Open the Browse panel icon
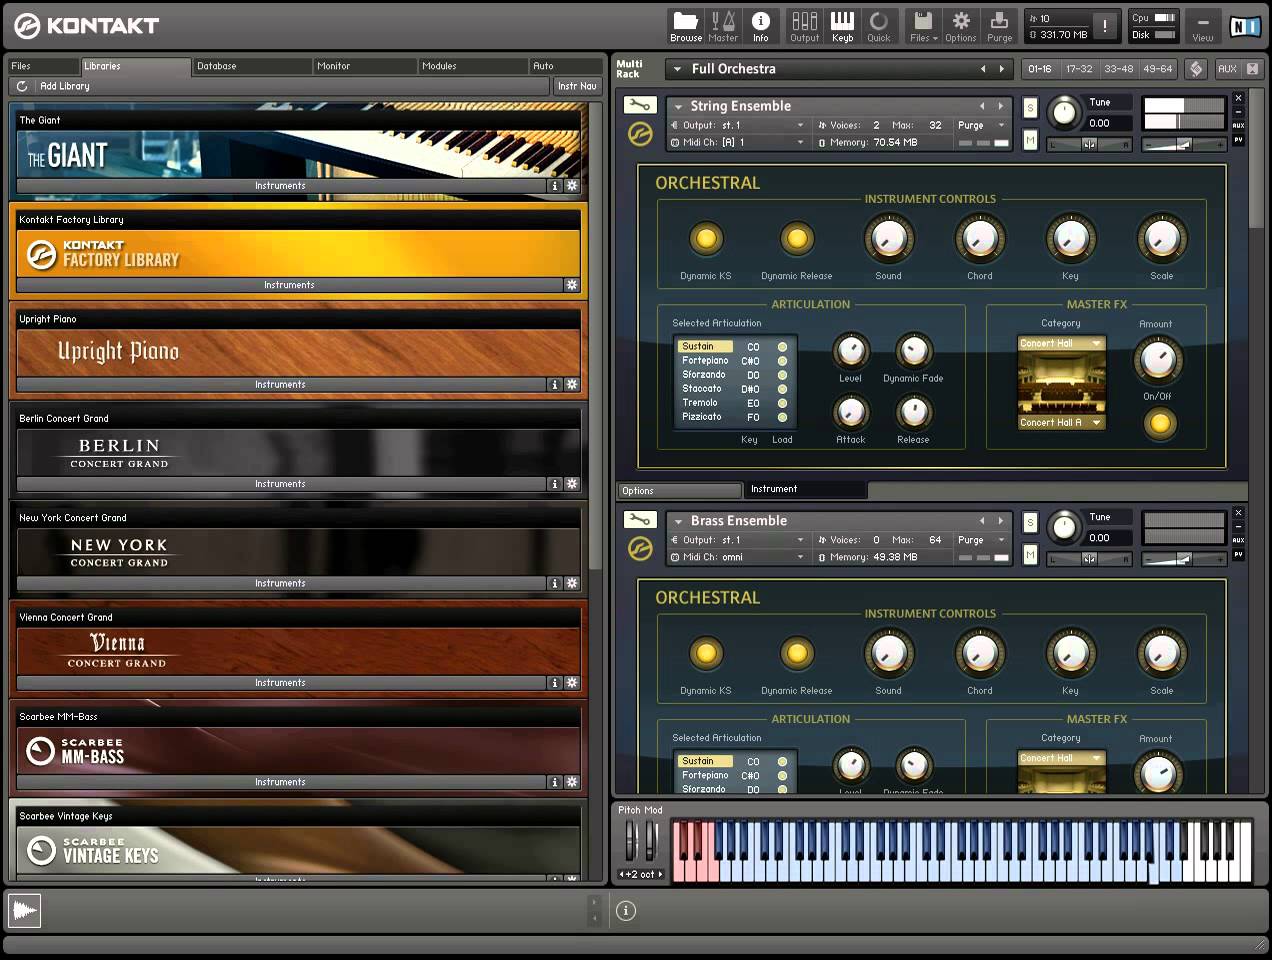Image resolution: width=1272 pixels, height=960 pixels. click(686, 26)
